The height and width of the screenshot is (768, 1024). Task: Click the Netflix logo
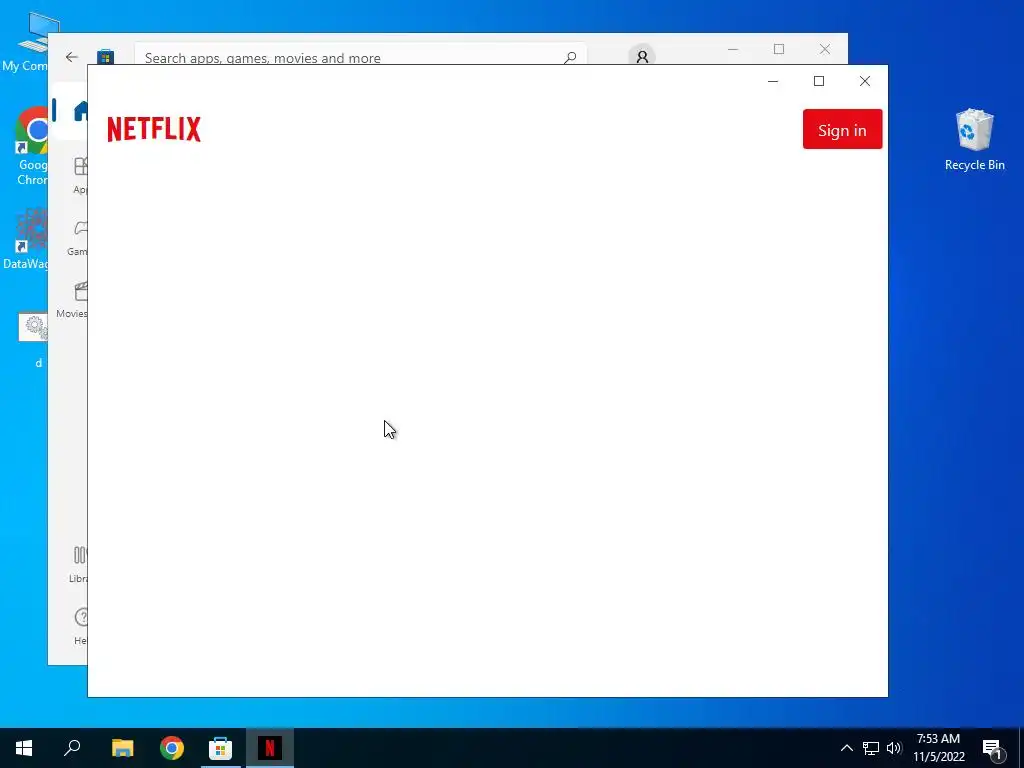pyautogui.click(x=154, y=129)
